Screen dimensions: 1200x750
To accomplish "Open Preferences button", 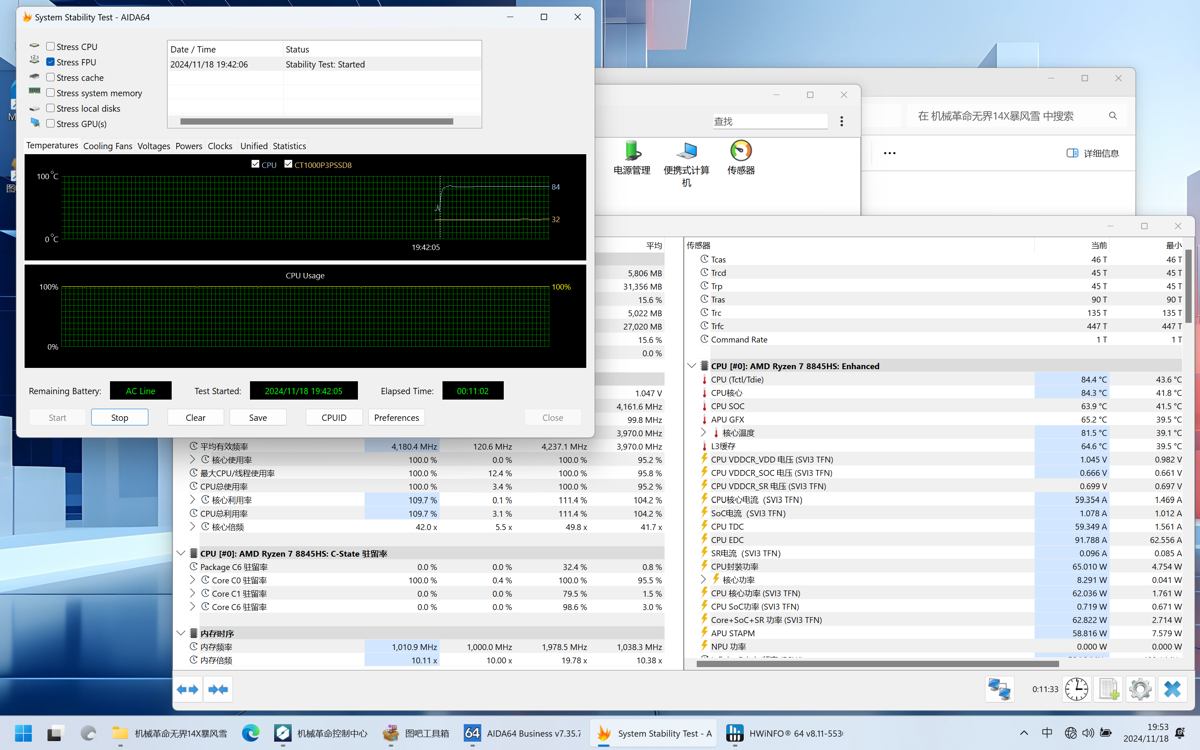I will coord(396,417).
